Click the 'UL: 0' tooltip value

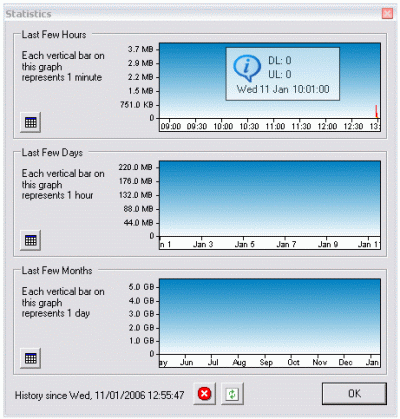click(x=280, y=74)
